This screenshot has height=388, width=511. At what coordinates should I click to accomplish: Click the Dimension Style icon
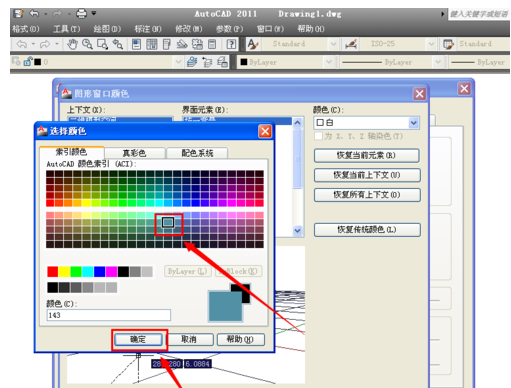click(x=351, y=44)
